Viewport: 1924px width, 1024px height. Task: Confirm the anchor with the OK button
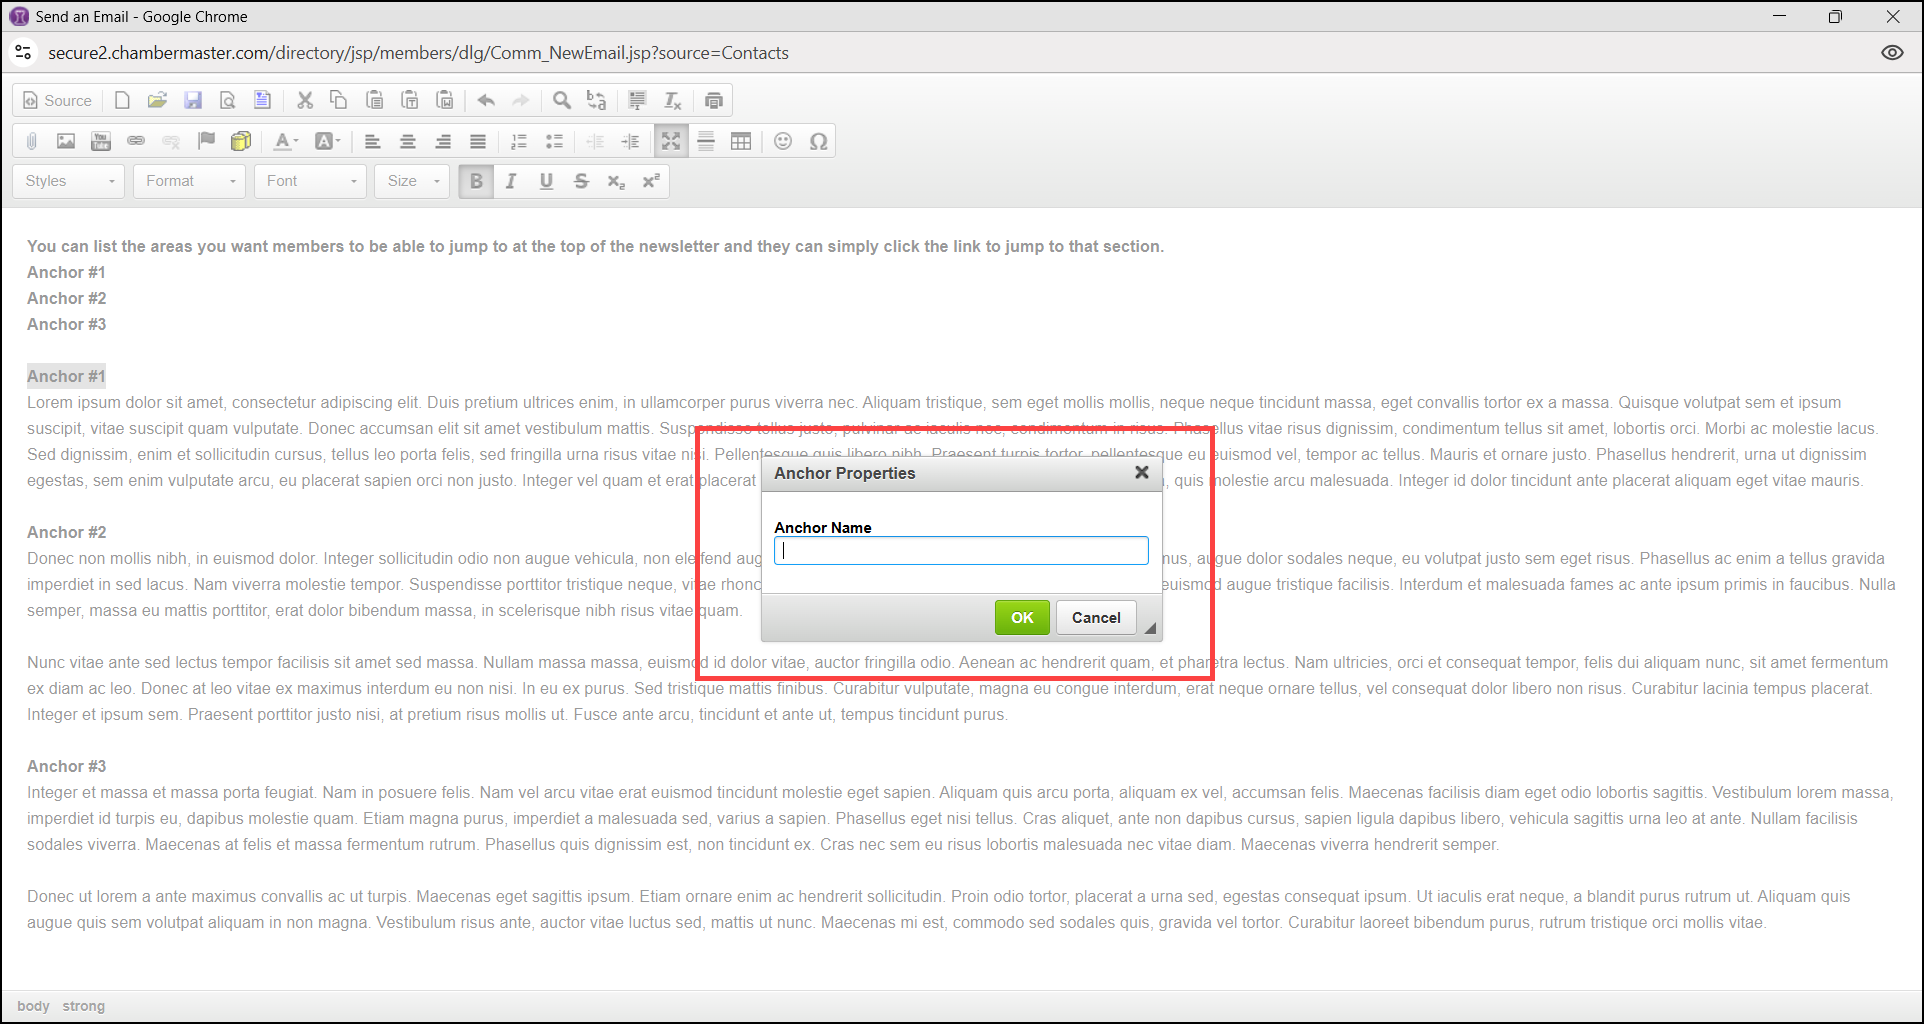[1022, 618]
